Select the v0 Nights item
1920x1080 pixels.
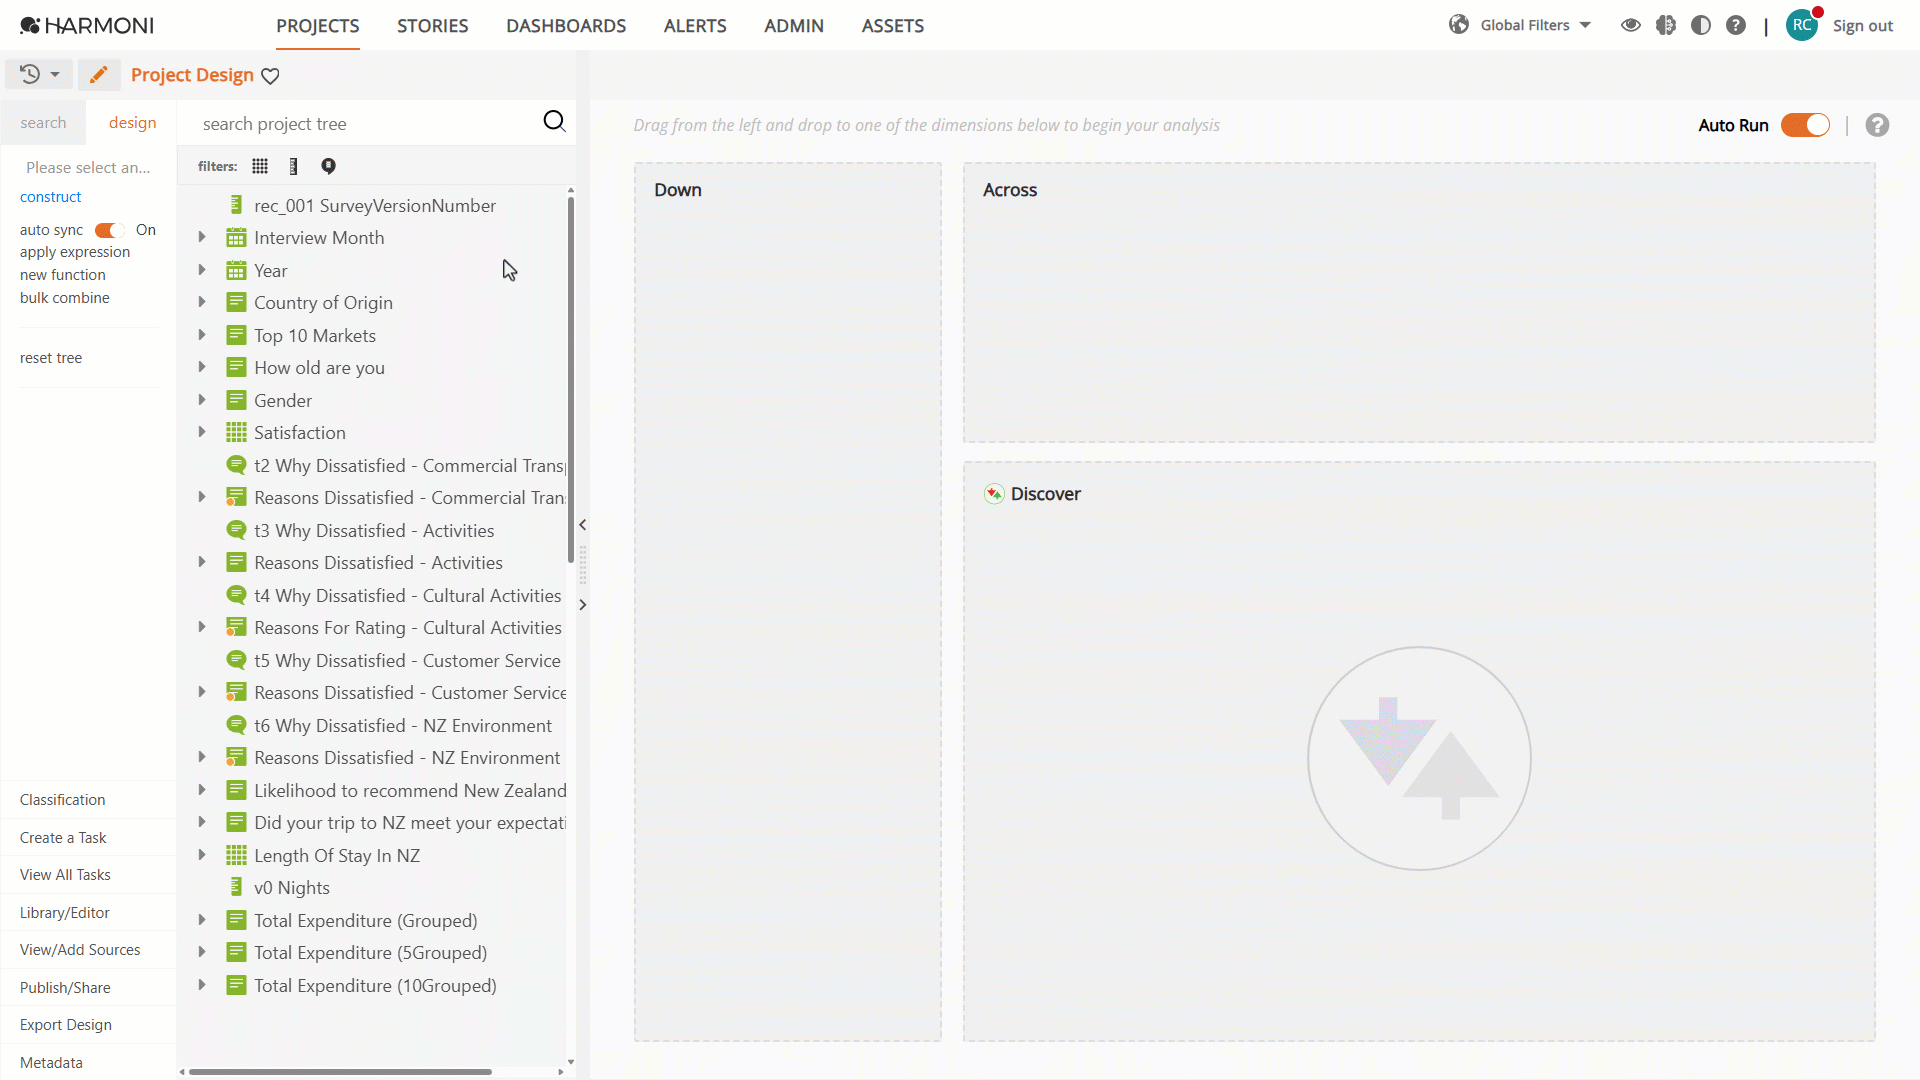[x=291, y=888]
